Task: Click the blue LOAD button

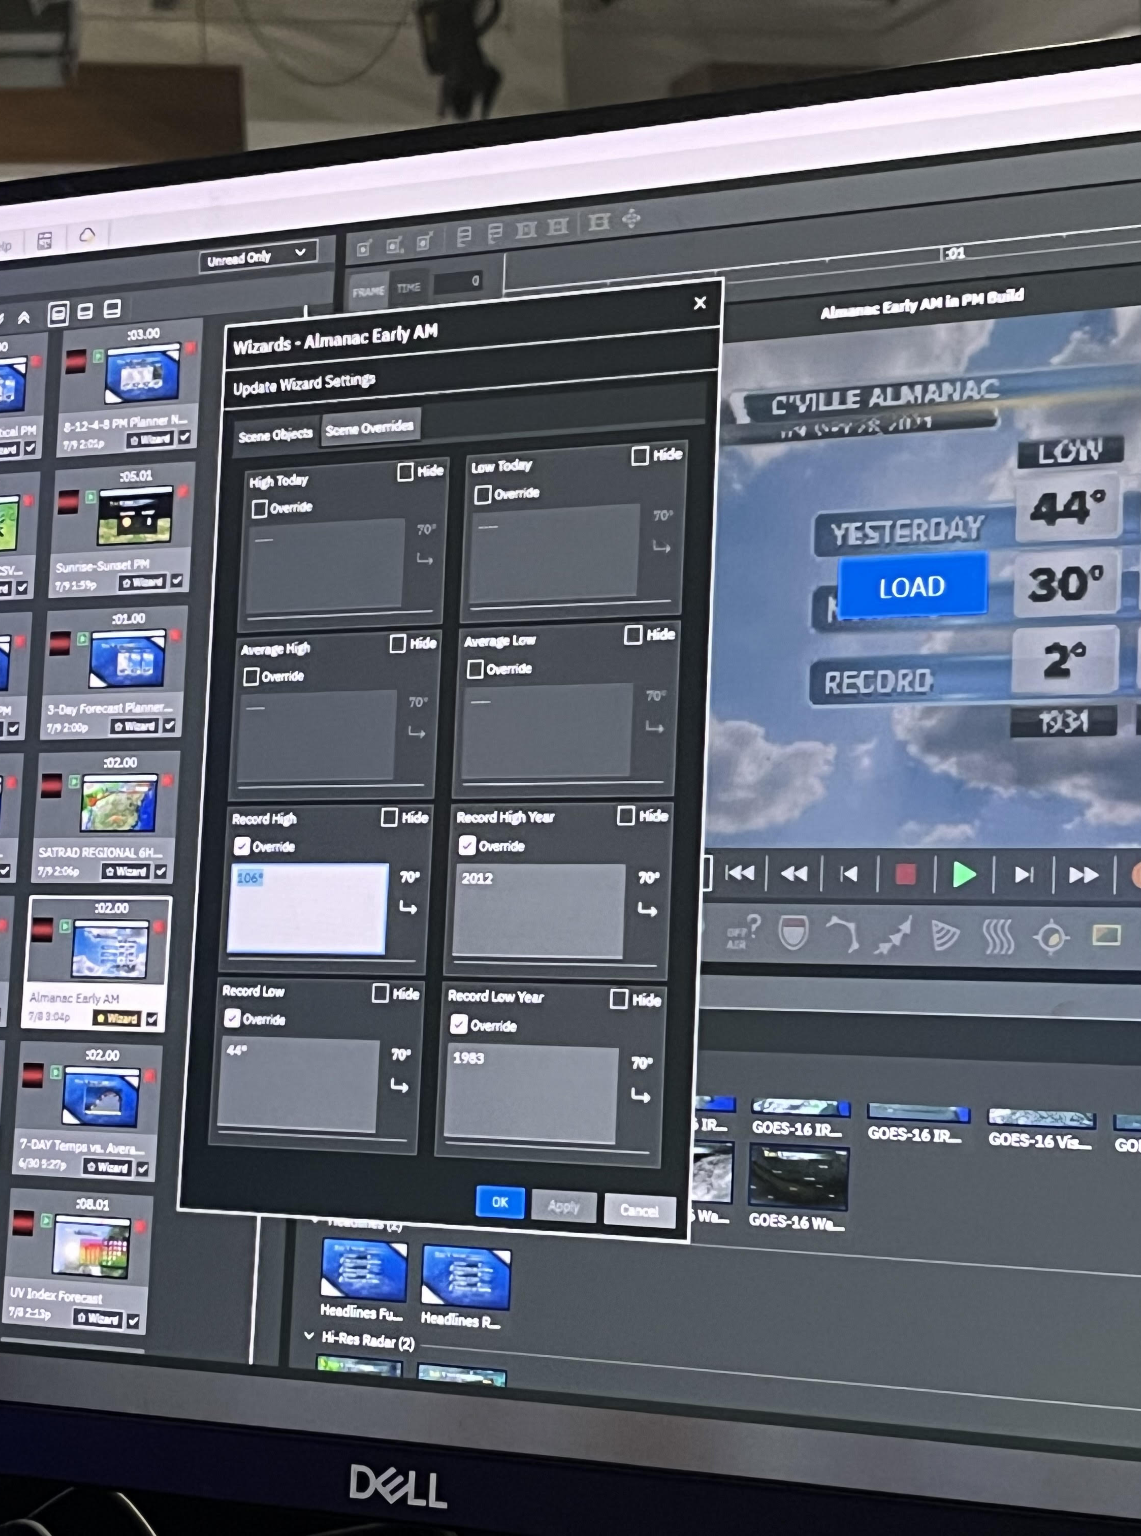Action: (x=912, y=586)
